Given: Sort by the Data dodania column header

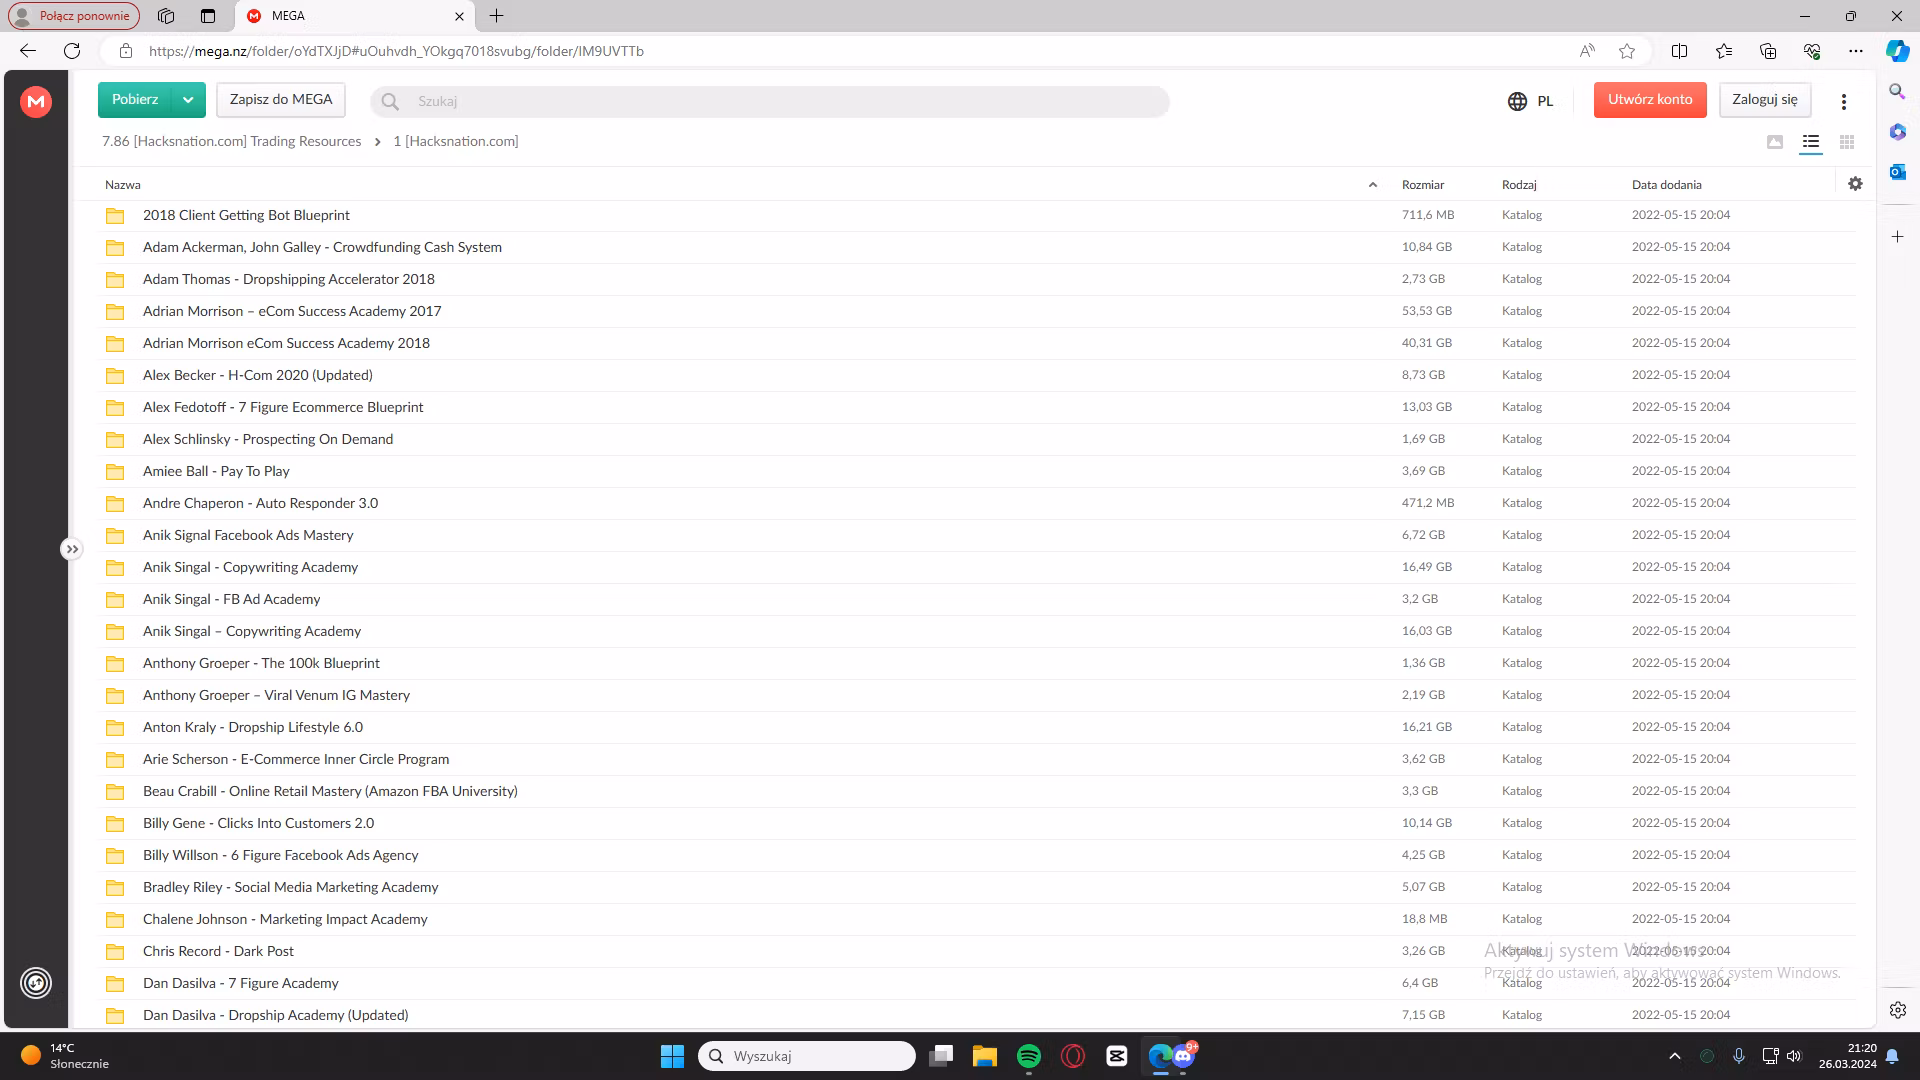Looking at the screenshot, I should pyautogui.click(x=1667, y=185).
